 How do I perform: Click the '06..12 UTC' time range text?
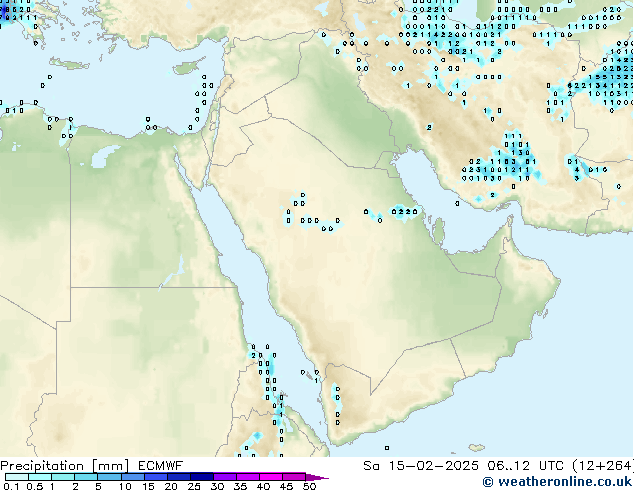point(525,466)
